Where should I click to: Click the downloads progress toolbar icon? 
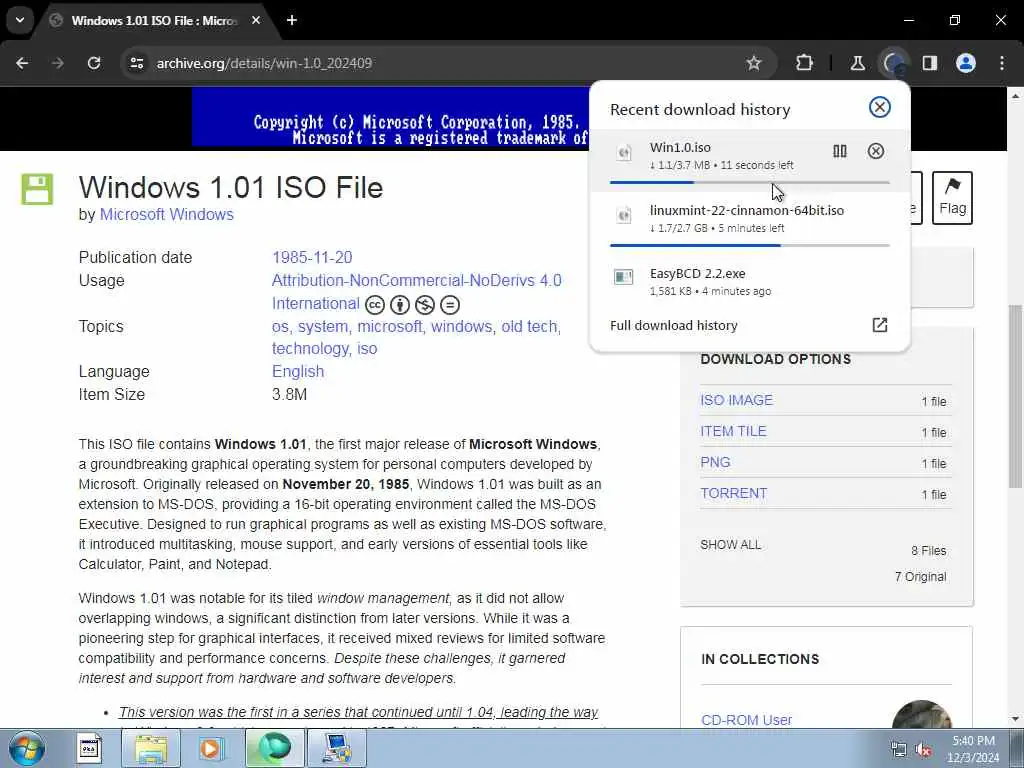(x=893, y=63)
